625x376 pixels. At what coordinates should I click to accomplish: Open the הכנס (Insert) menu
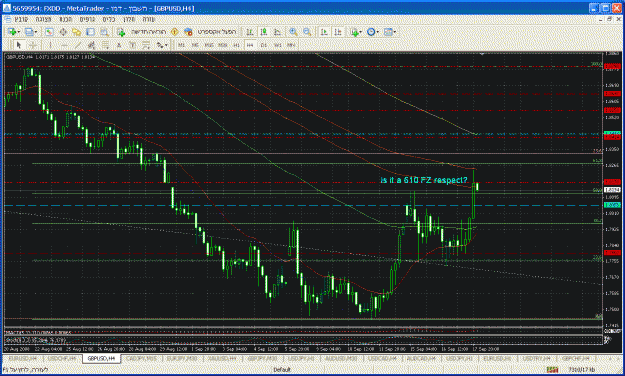click(66, 19)
